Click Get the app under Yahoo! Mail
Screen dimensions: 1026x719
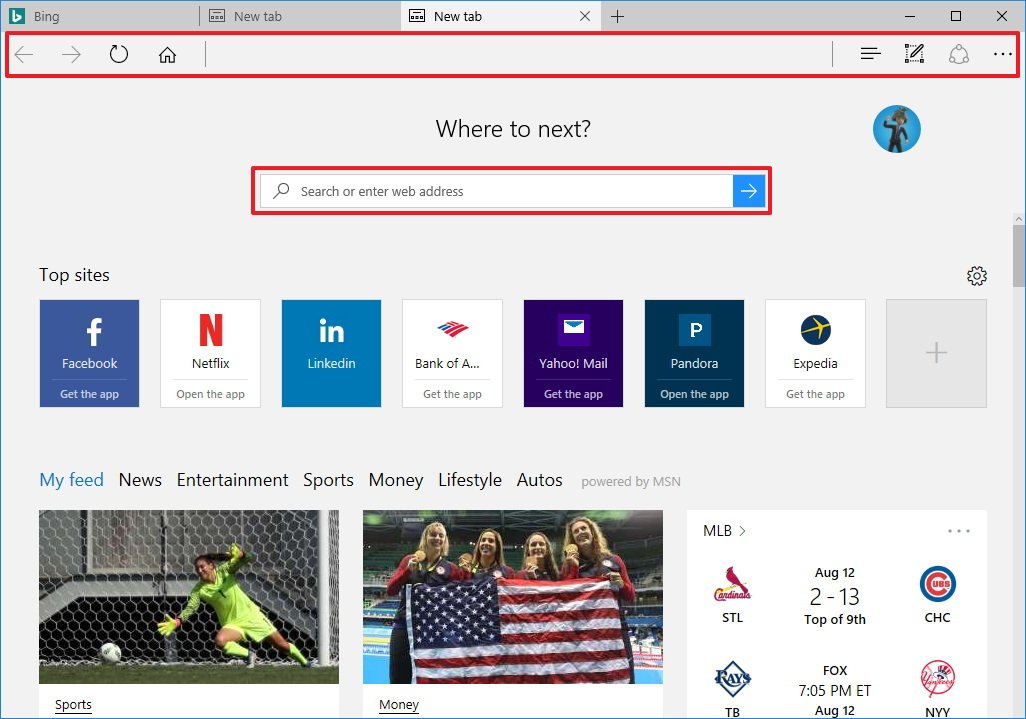573,394
